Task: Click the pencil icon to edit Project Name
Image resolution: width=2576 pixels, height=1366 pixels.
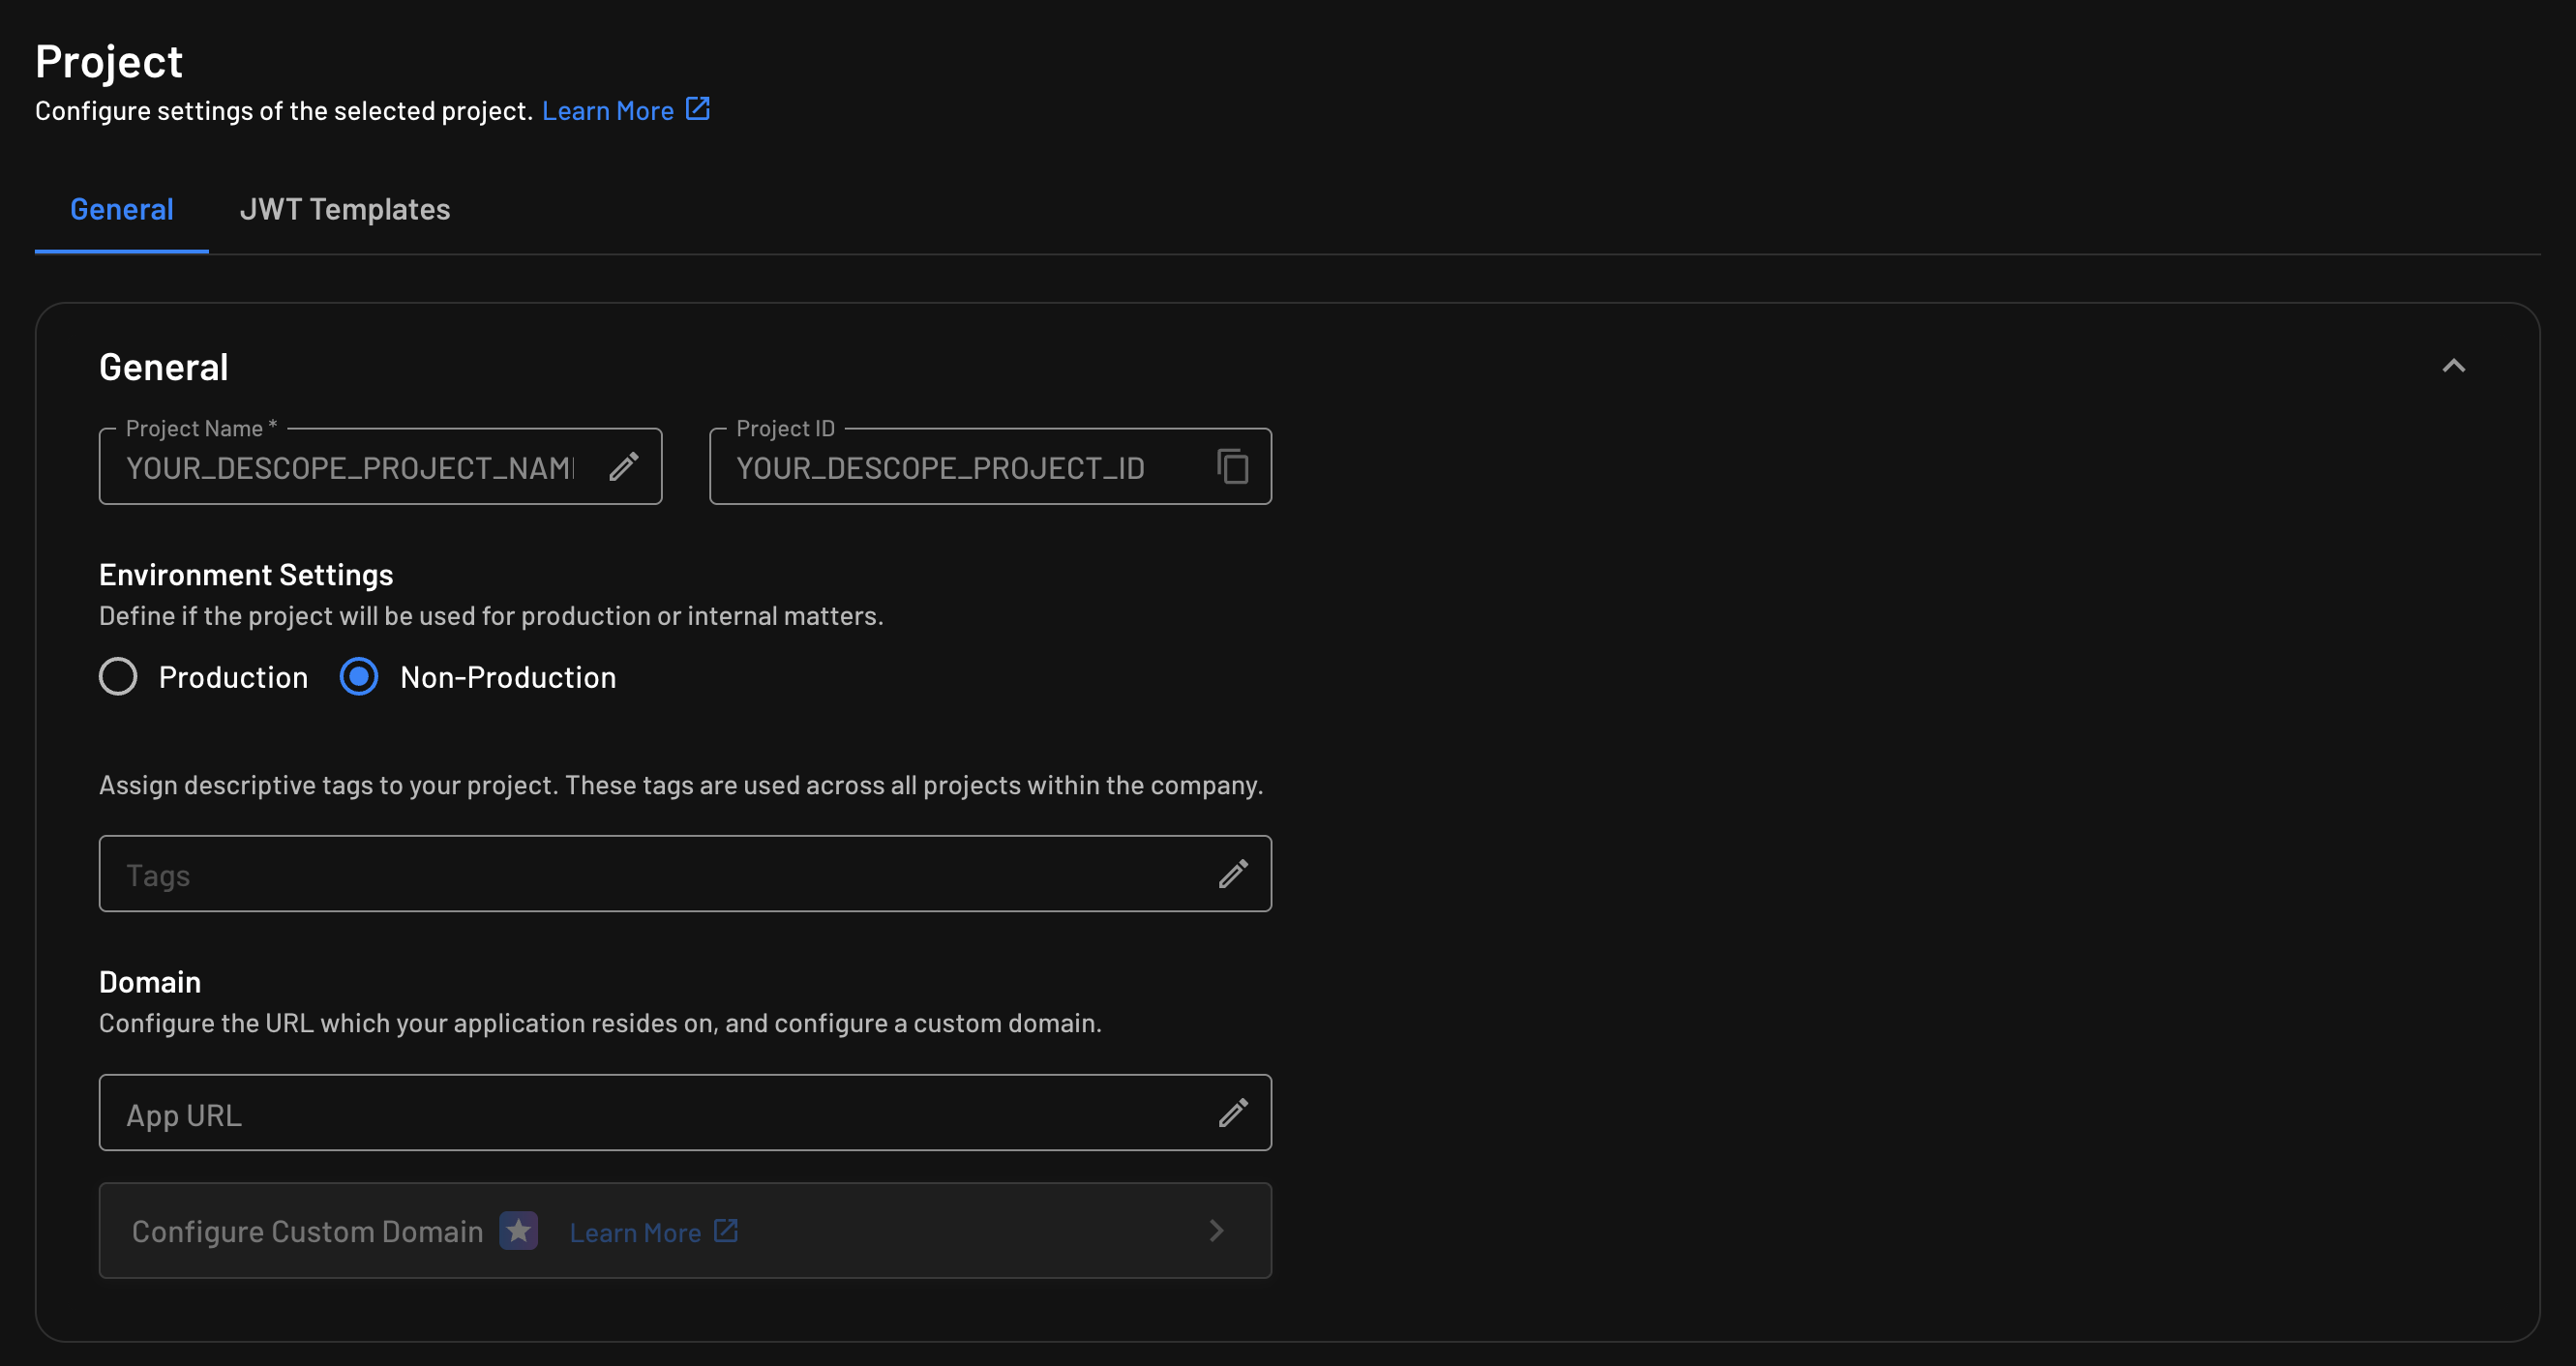Action: (x=625, y=466)
